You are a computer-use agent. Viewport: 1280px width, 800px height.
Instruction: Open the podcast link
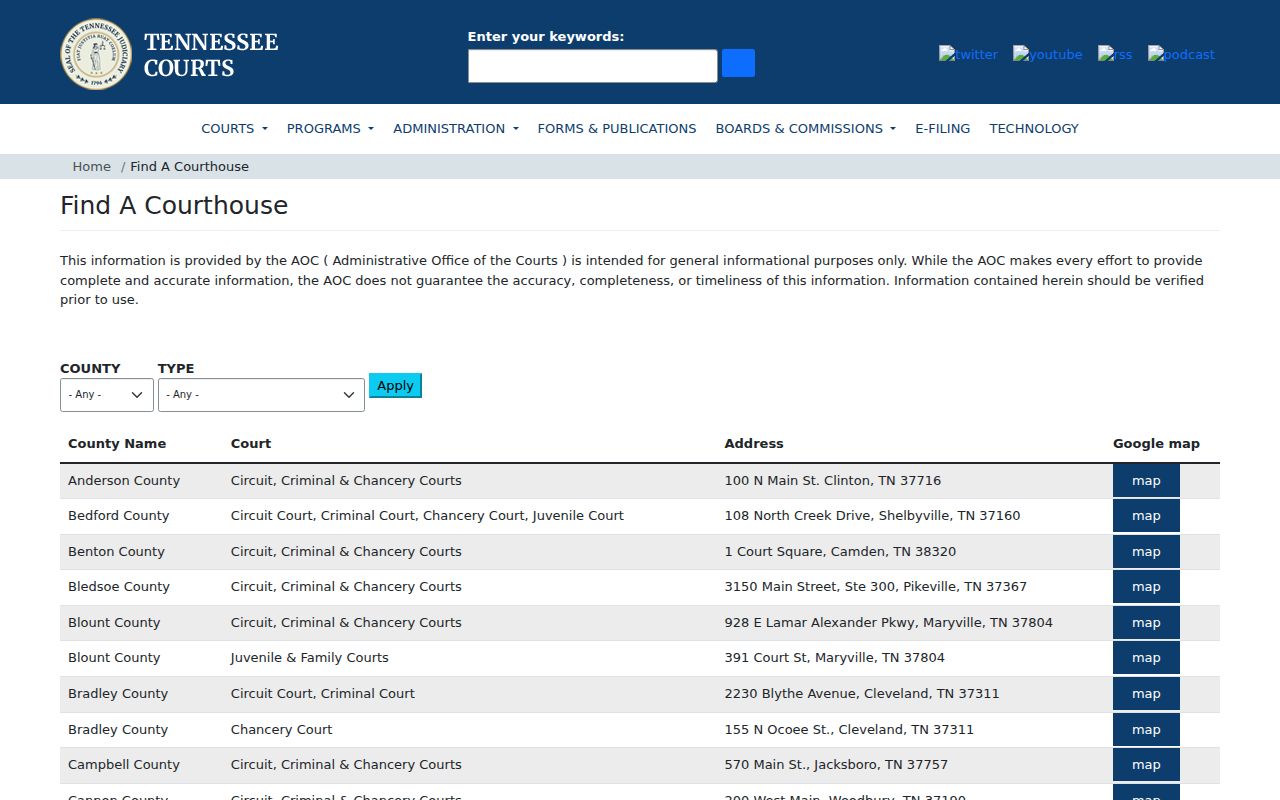click(x=1181, y=54)
